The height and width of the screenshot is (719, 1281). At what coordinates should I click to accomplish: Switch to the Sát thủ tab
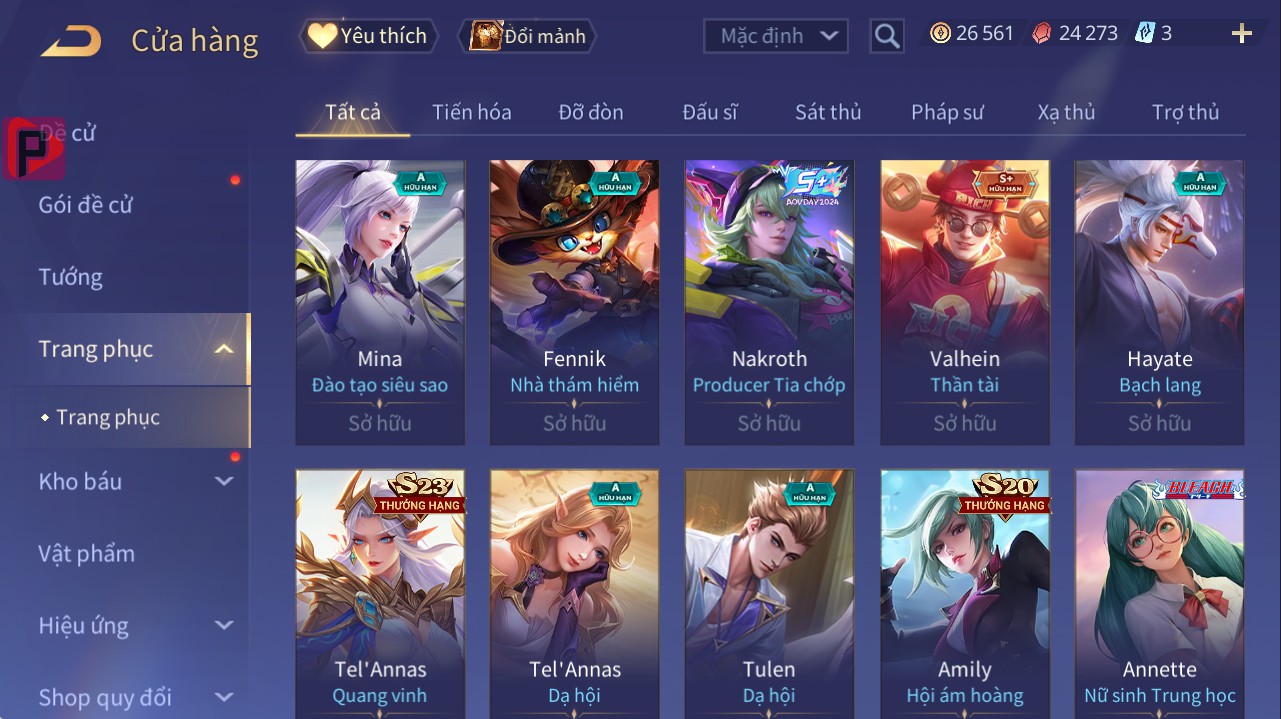coord(828,112)
